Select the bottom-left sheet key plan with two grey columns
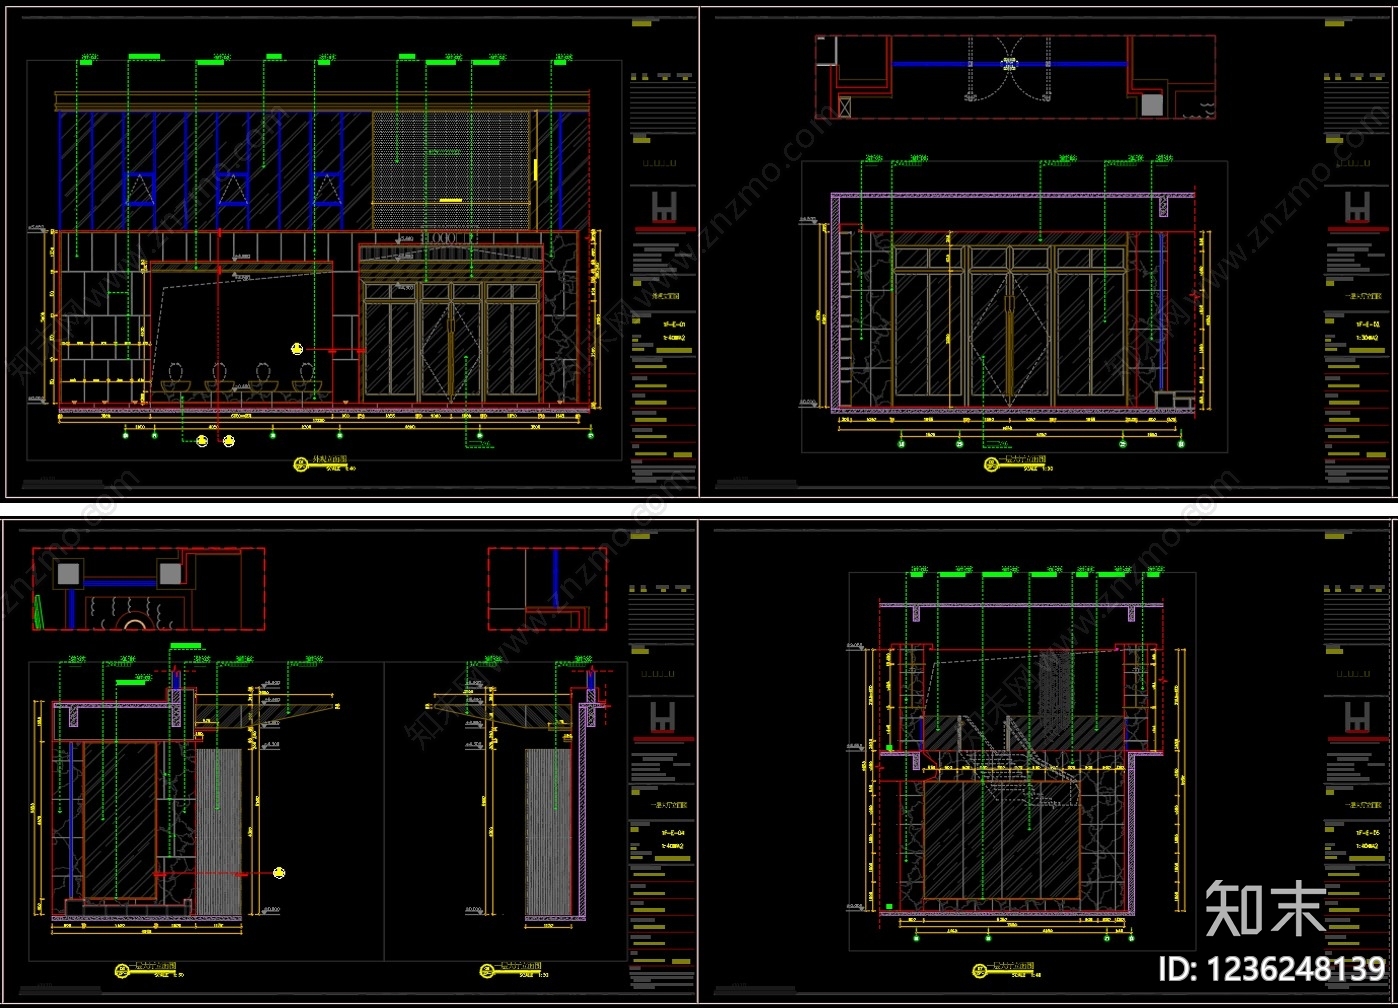The height and width of the screenshot is (1008, 1398). 148,589
